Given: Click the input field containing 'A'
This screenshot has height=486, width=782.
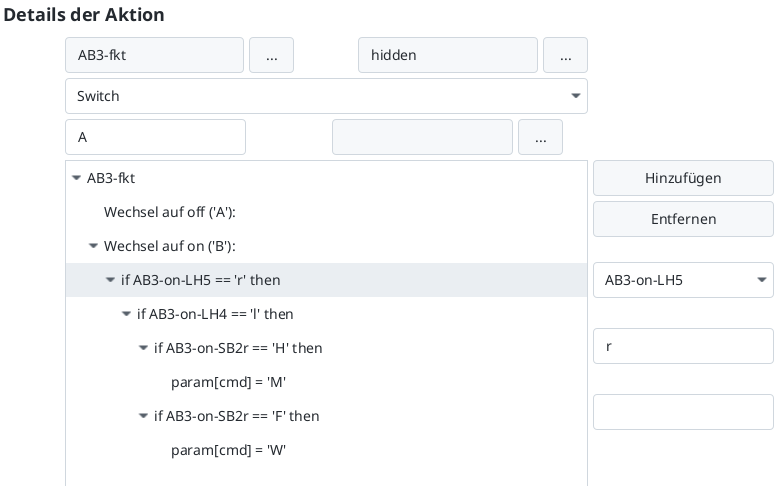Looking at the screenshot, I should point(155,138).
